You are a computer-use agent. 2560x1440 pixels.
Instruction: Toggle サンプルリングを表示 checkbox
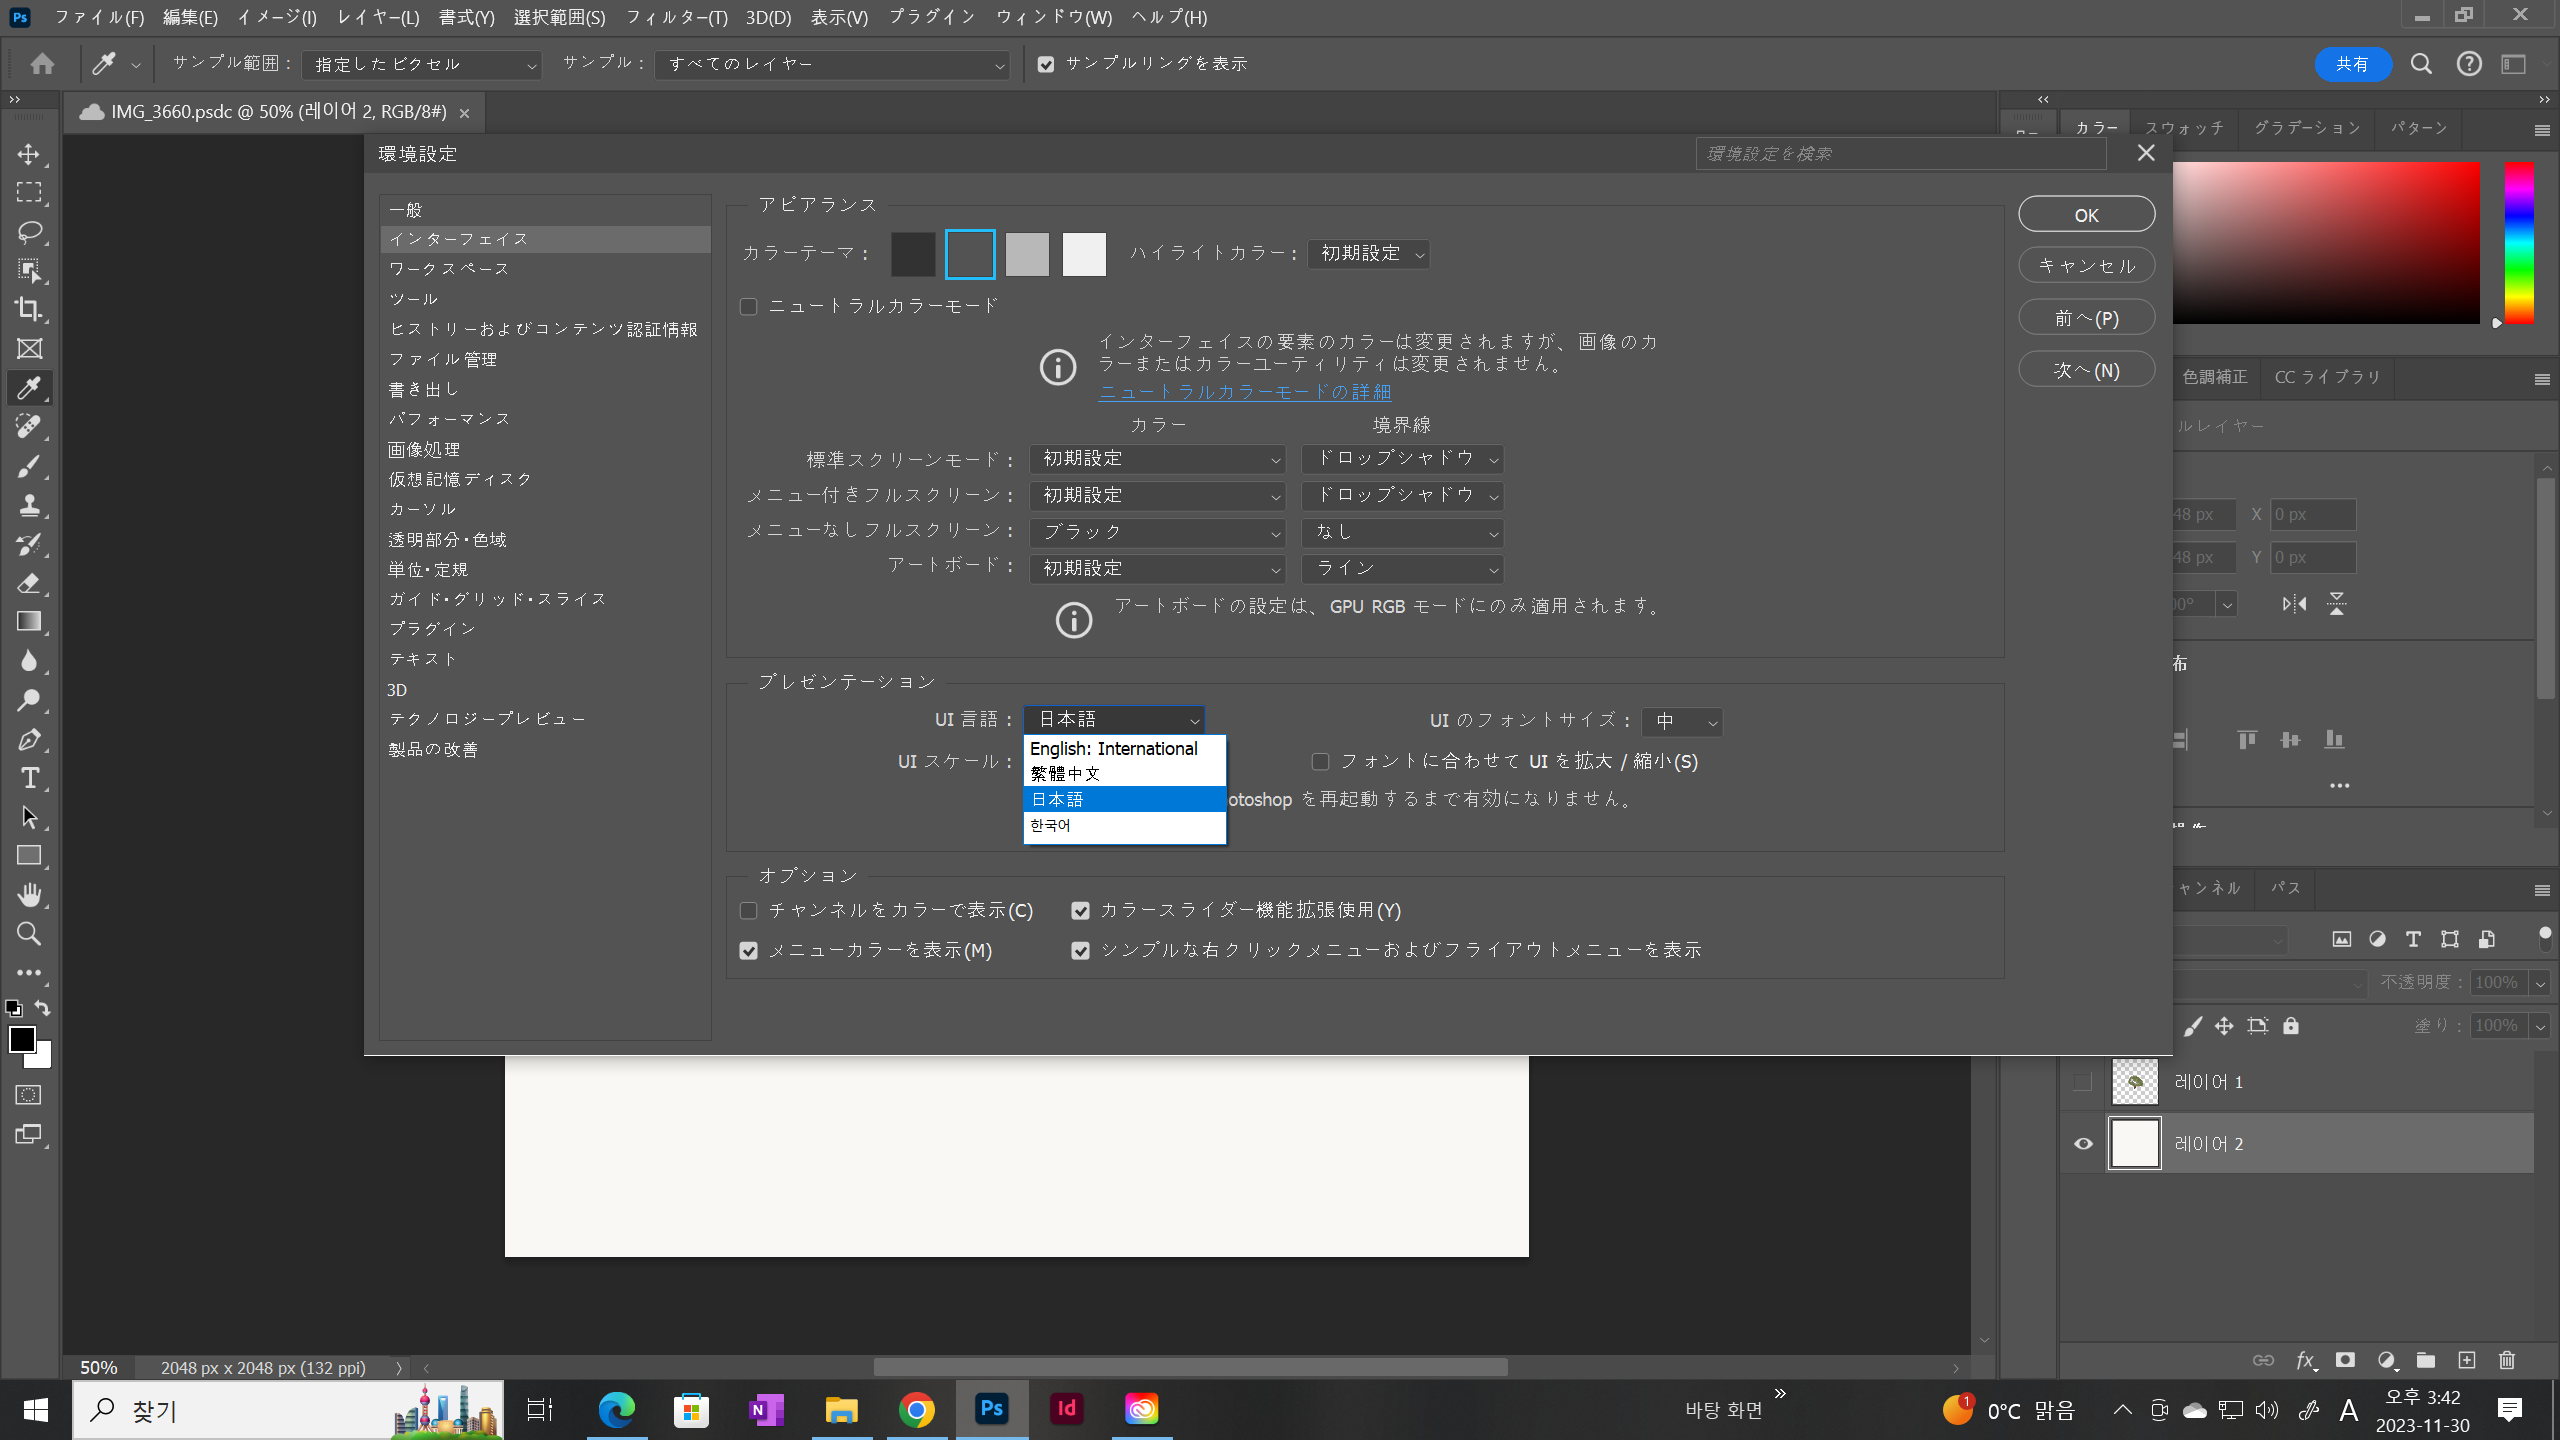tap(1046, 64)
